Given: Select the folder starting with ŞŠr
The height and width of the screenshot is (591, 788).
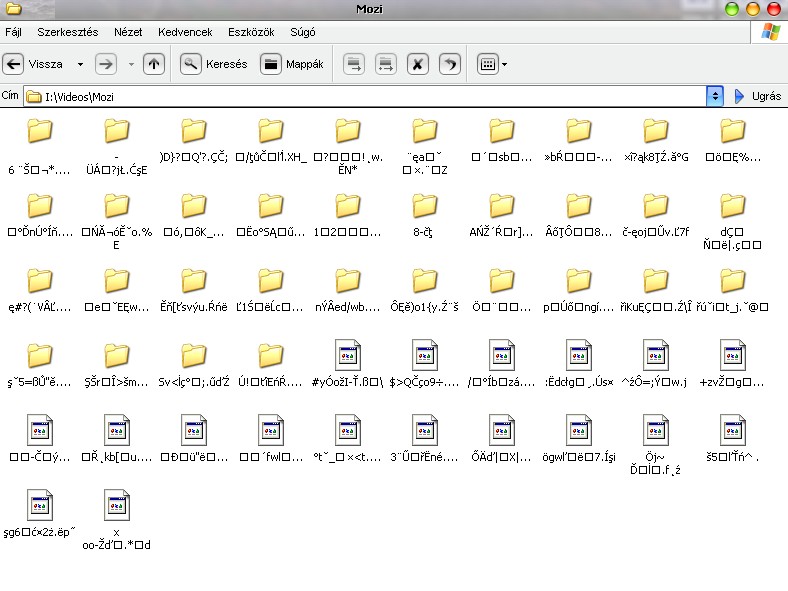Looking at the screenshot, I should (x=117, y=366).
